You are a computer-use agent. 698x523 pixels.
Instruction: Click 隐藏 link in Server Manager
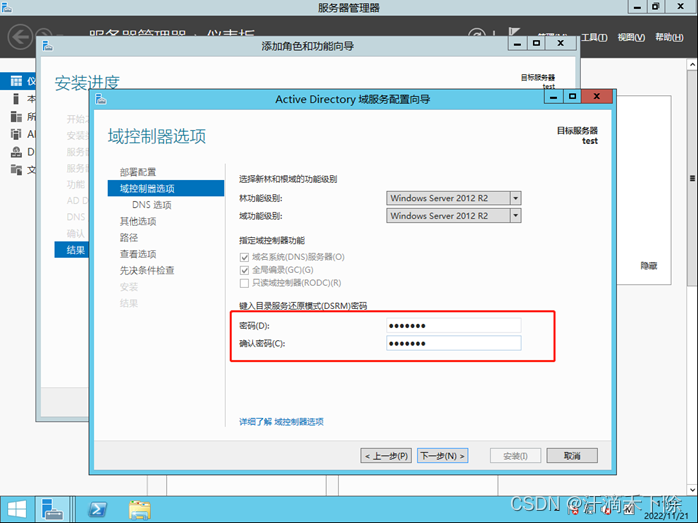[649, 266]
